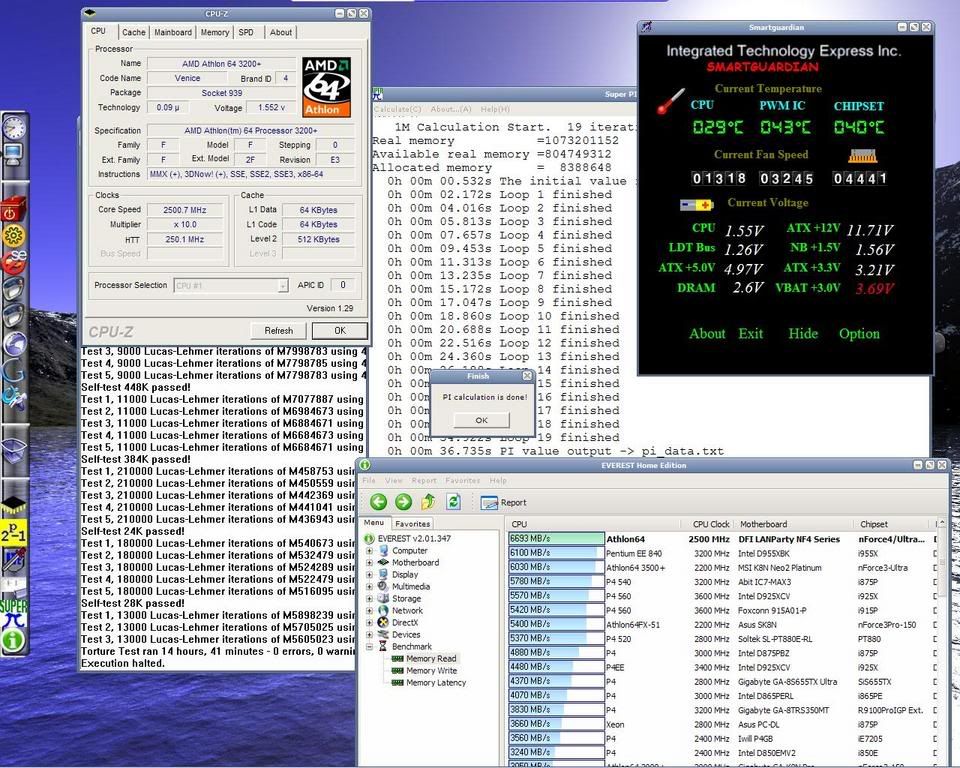This screenshot has width=960, height=768.
Task: Click the 6693 MB/s Athlon64 result bar
Action: tap(556, 539)
